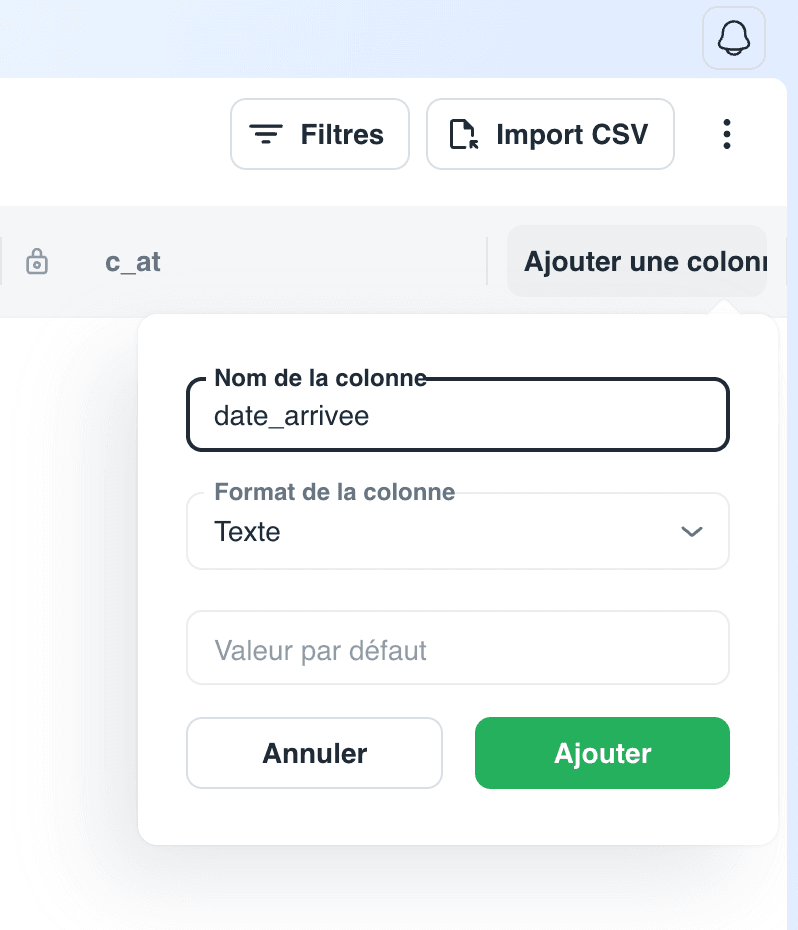Open the Filtres panel
The image size is (798, 930).
pyautogui.click(x=320, y=134)
